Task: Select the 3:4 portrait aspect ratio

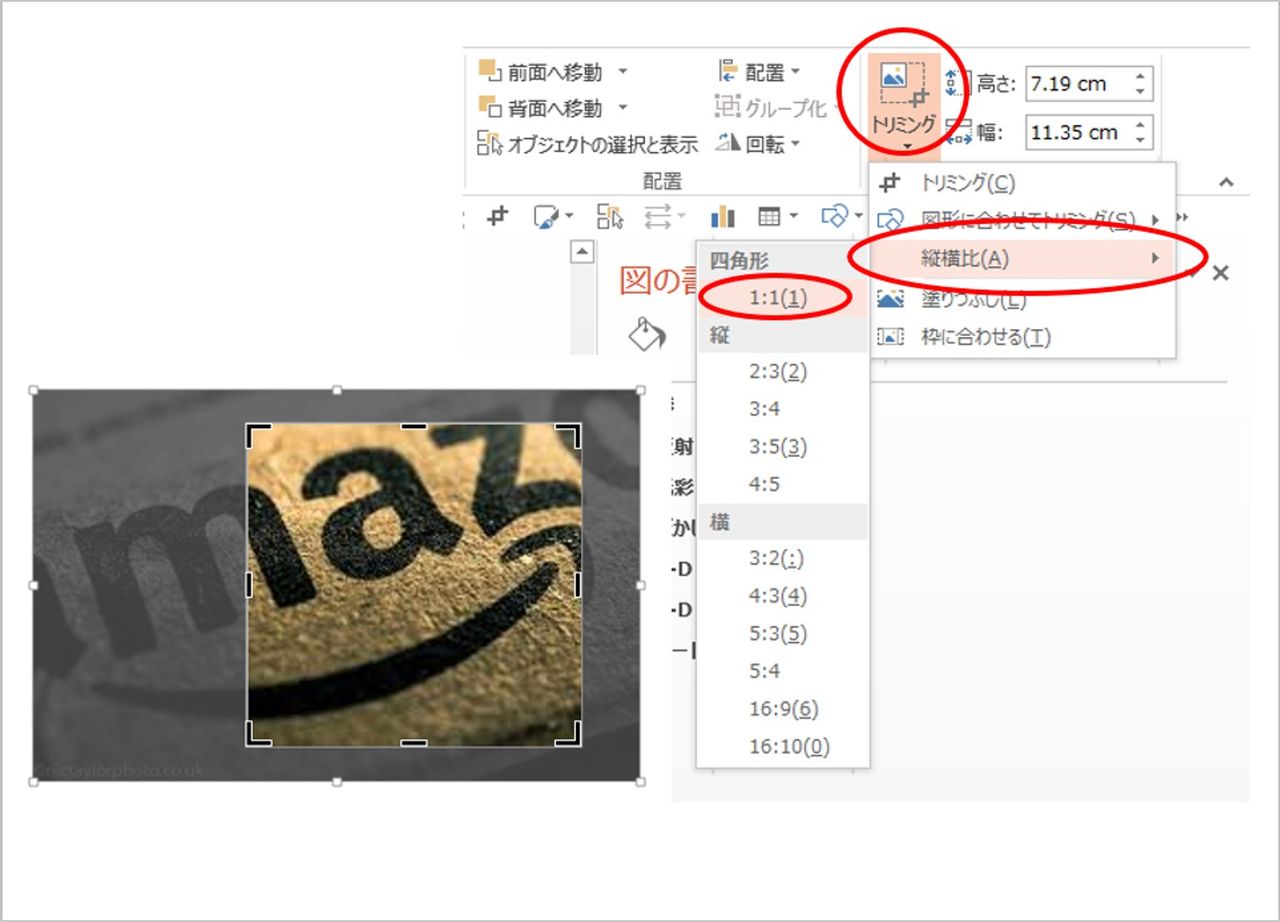Action: pos(782,409)
